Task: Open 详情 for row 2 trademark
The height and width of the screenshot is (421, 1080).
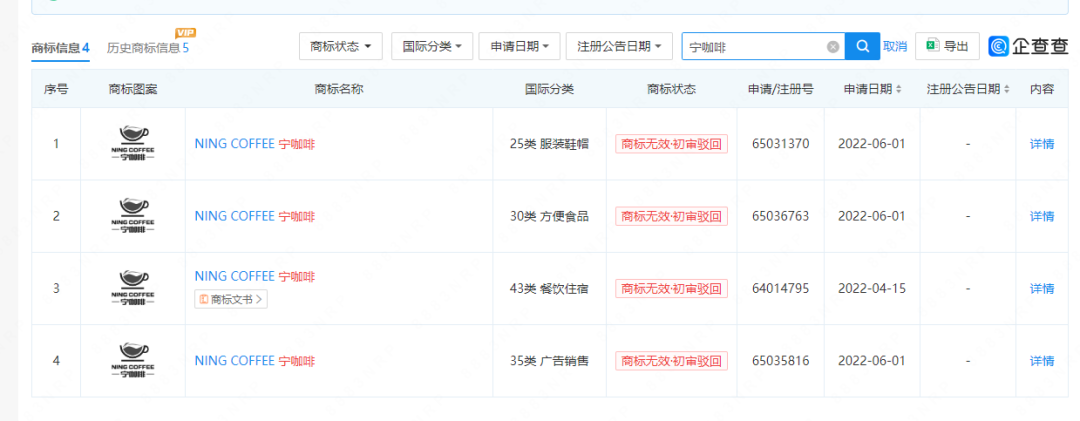Action: coord(1042,216)
